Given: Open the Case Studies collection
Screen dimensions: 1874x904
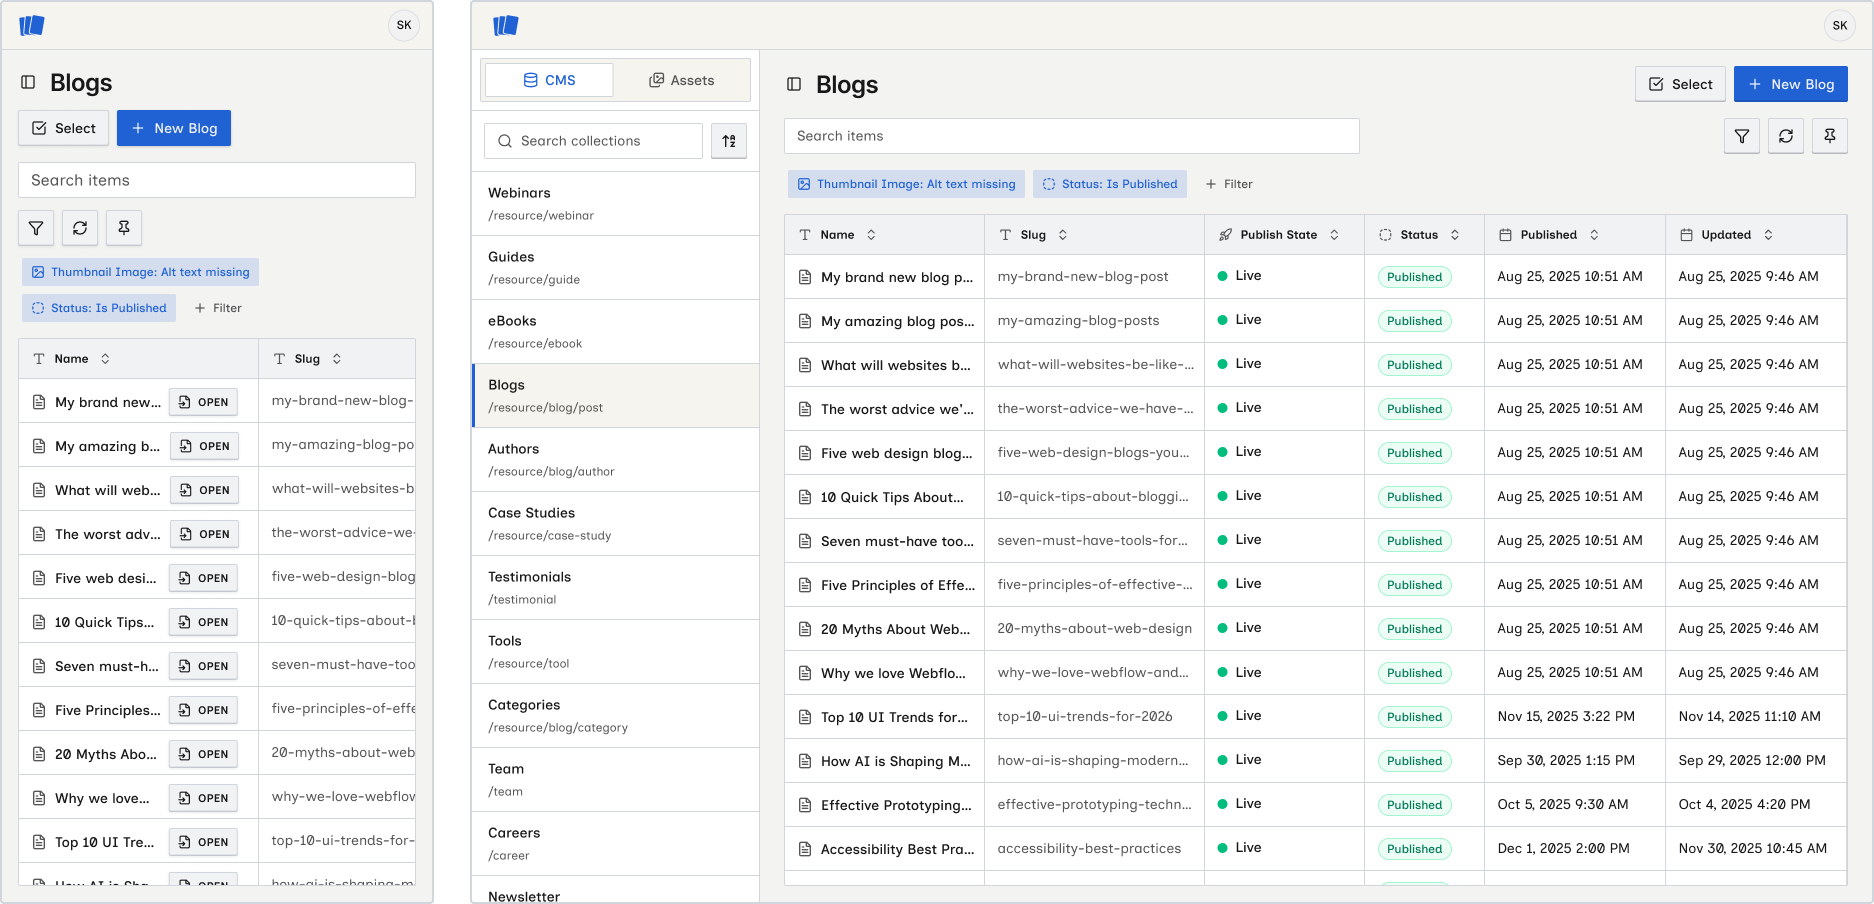Looking at the screenshot, I should click(615, 523).
